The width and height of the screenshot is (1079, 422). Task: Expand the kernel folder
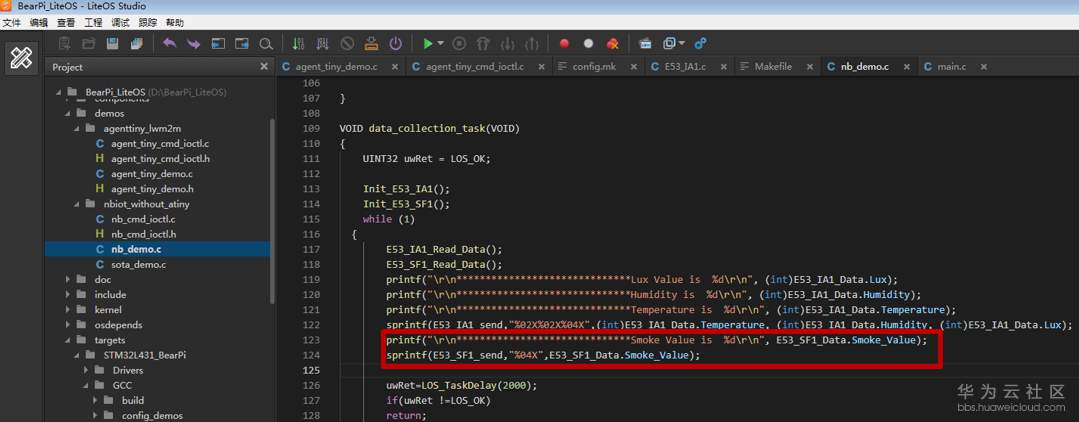coord(68,310)
